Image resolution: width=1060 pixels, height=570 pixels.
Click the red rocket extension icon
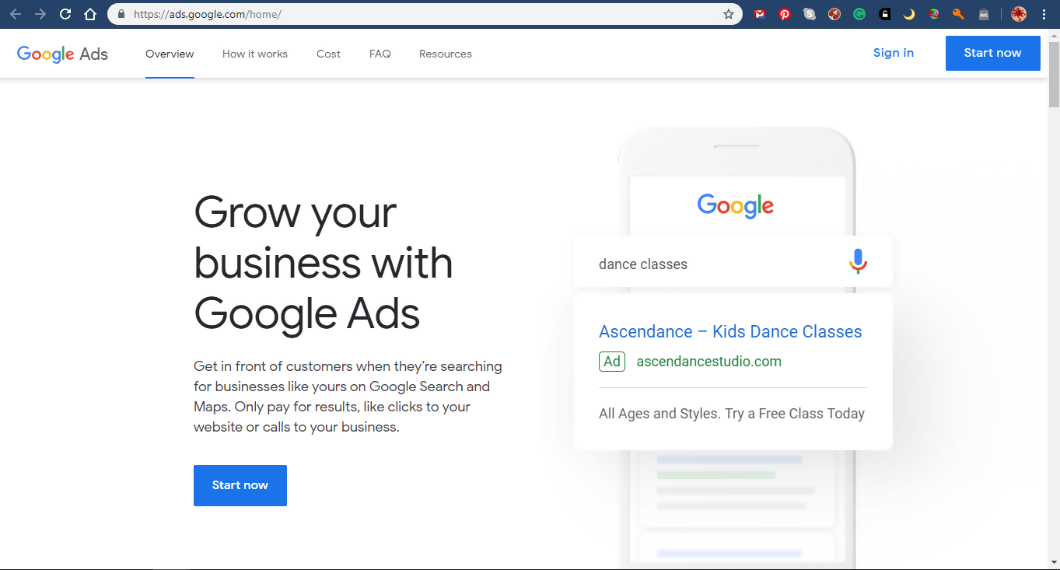834,14
